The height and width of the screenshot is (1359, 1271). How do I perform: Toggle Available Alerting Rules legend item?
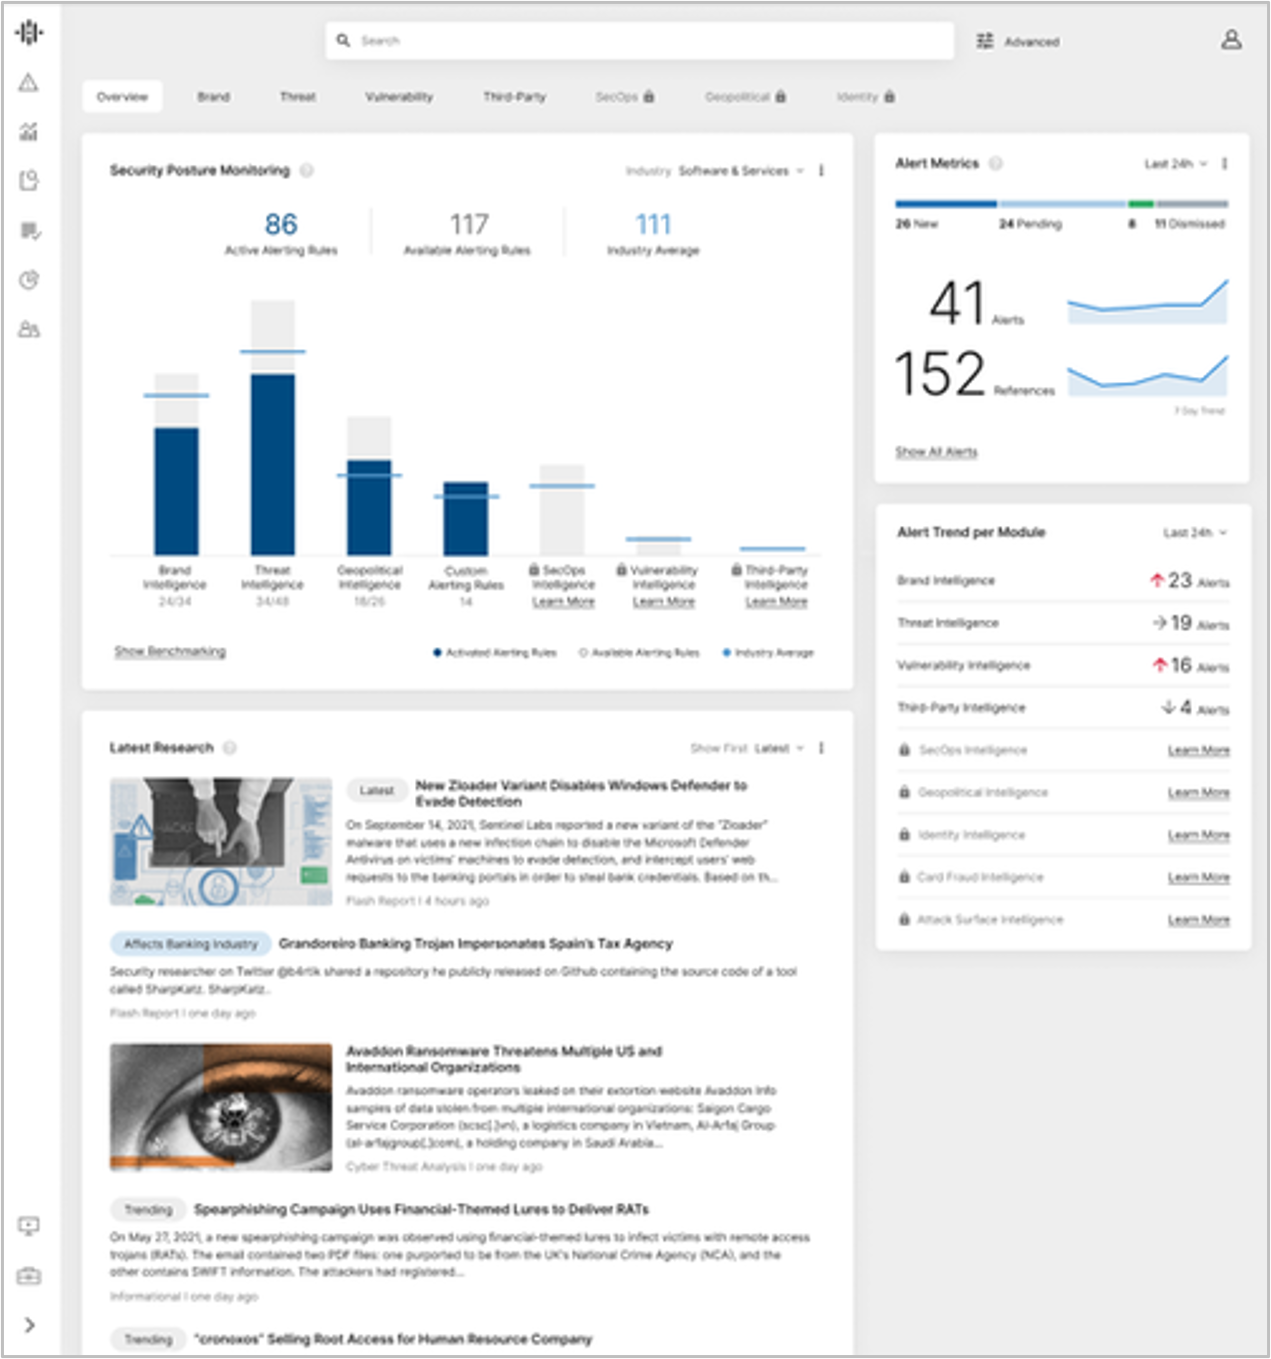pyautogui.click(x=639, y=653)
